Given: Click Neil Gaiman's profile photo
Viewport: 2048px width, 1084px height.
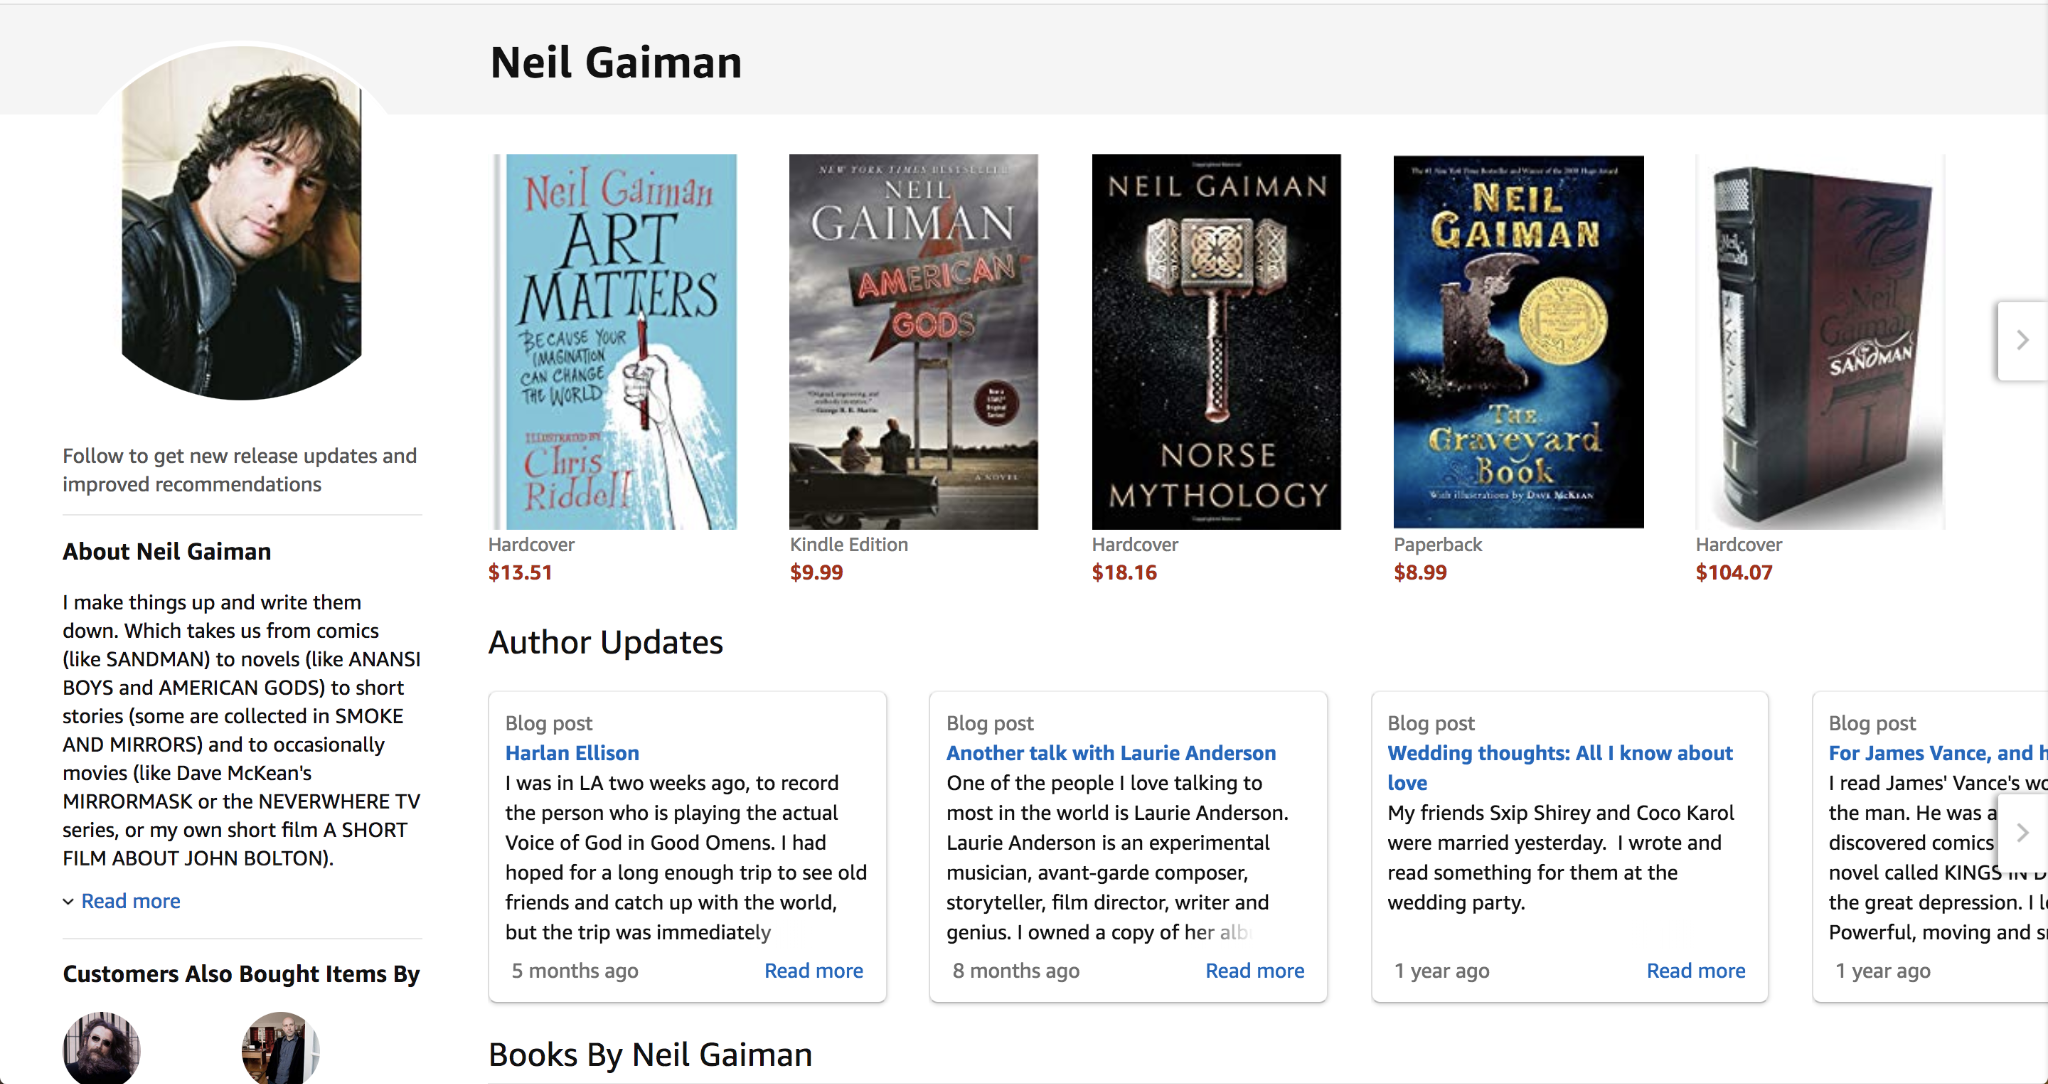Looking at the screenshot, I should (241, 224).
